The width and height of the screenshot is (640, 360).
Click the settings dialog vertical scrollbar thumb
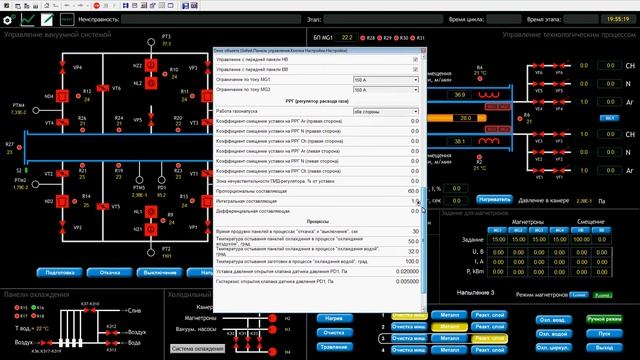424,240
